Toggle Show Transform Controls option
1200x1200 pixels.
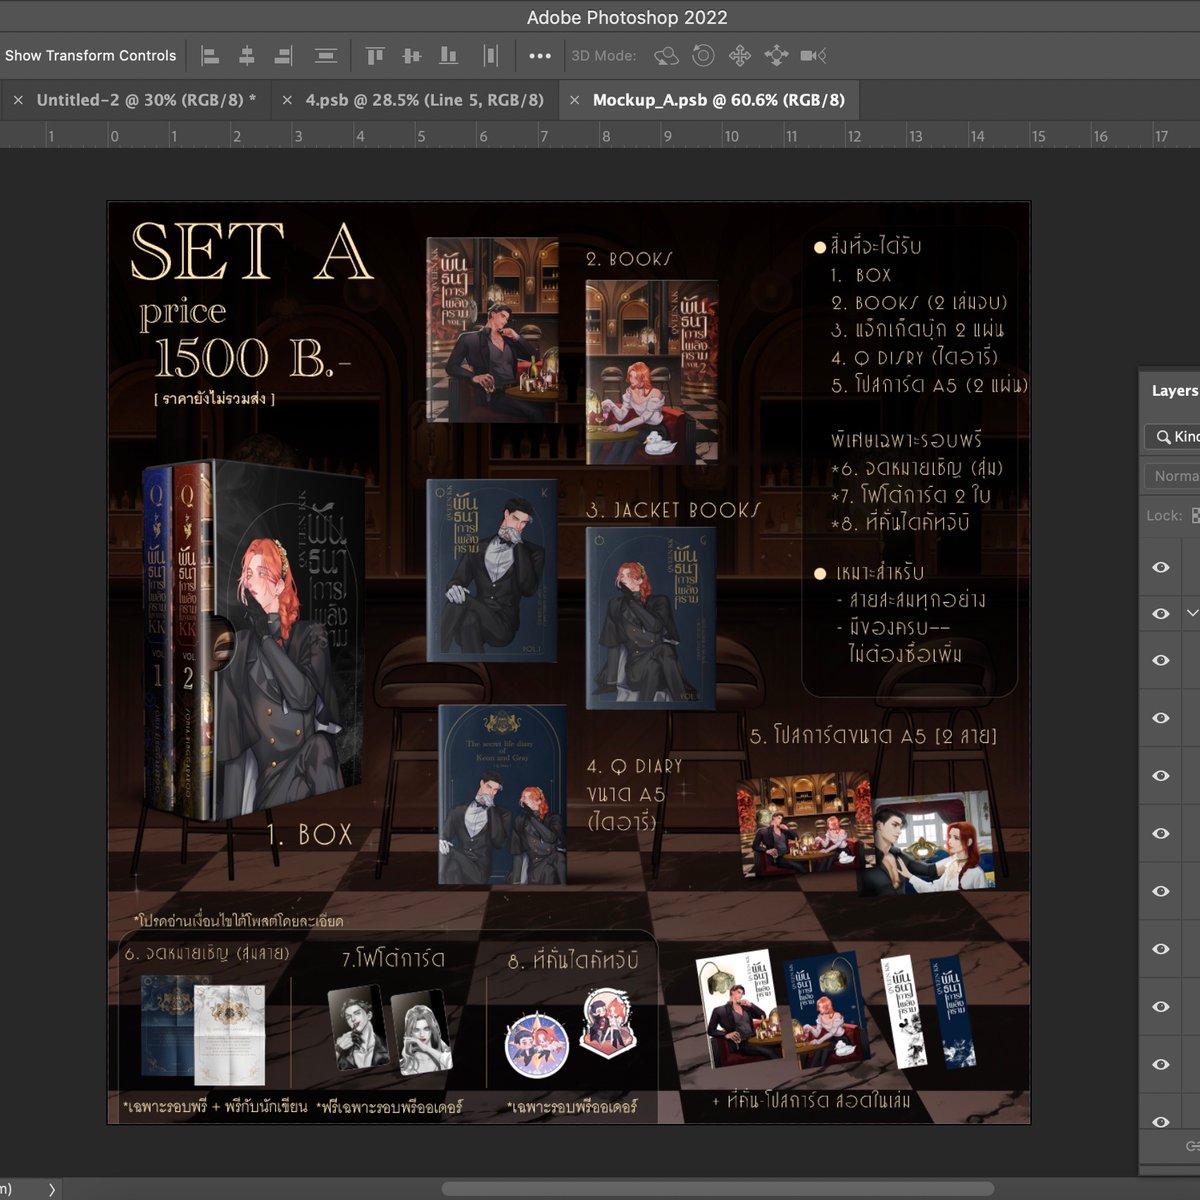[x=90, y=56]
